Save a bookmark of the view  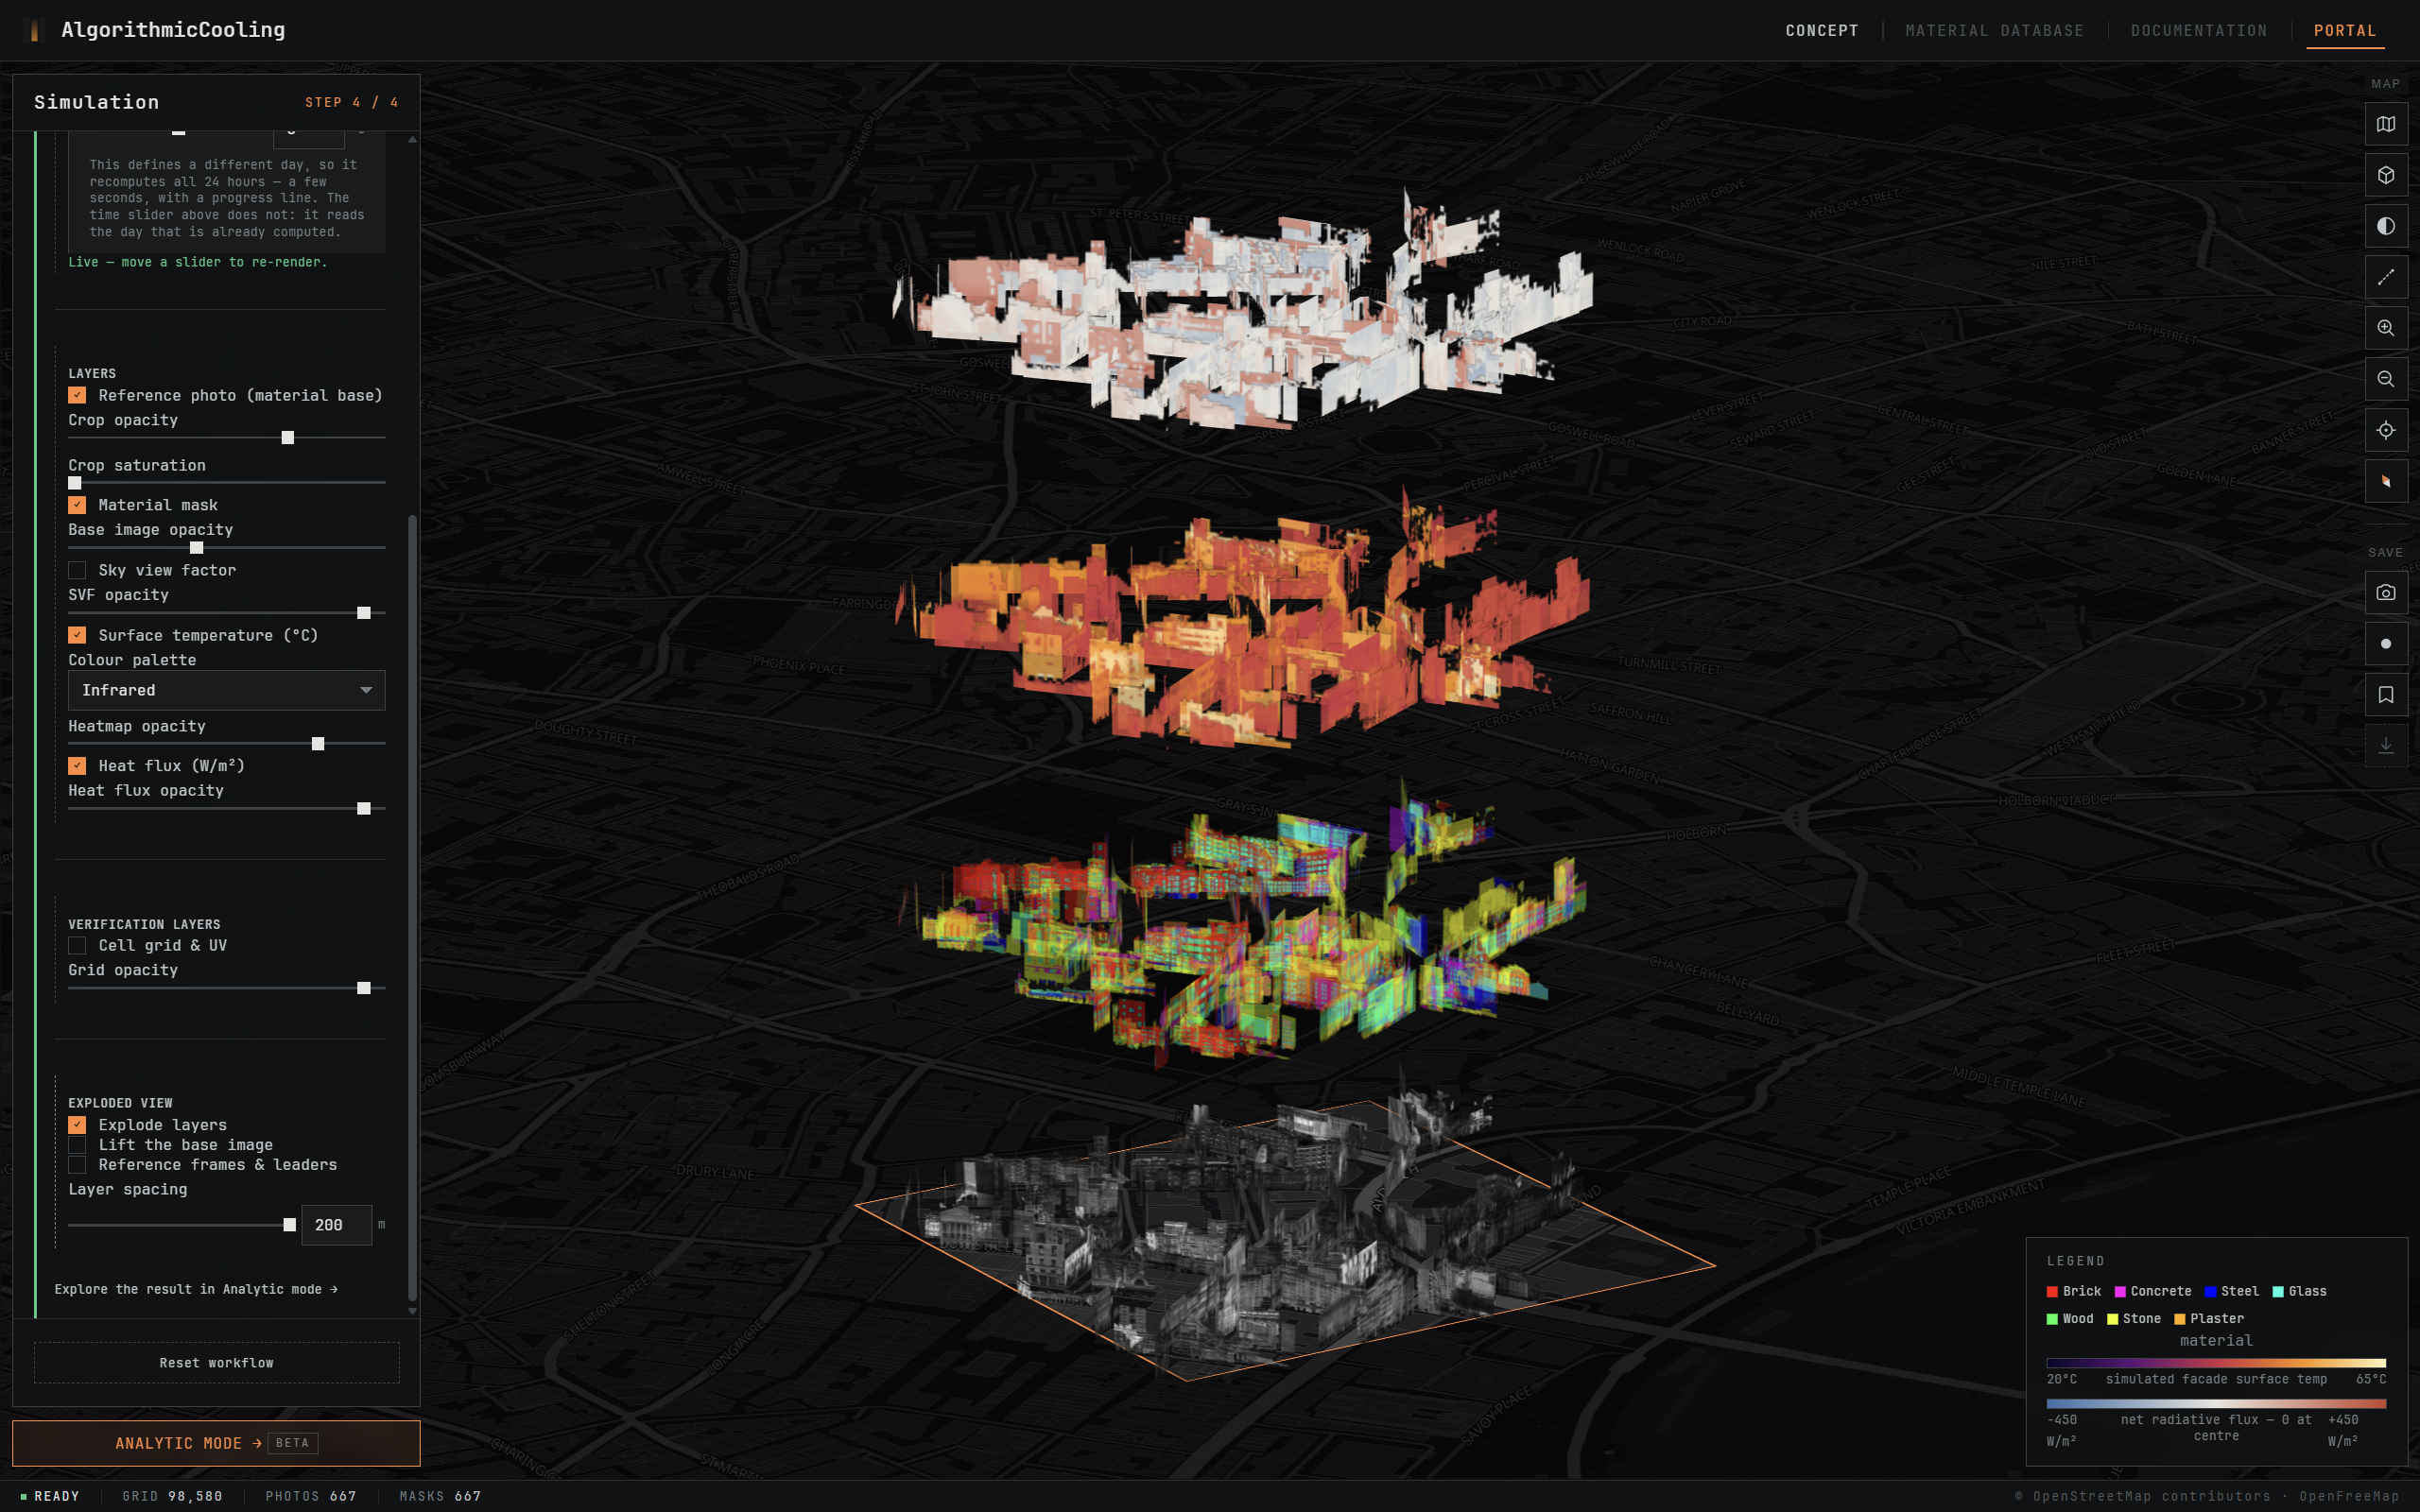click(x=2385, y=694)
